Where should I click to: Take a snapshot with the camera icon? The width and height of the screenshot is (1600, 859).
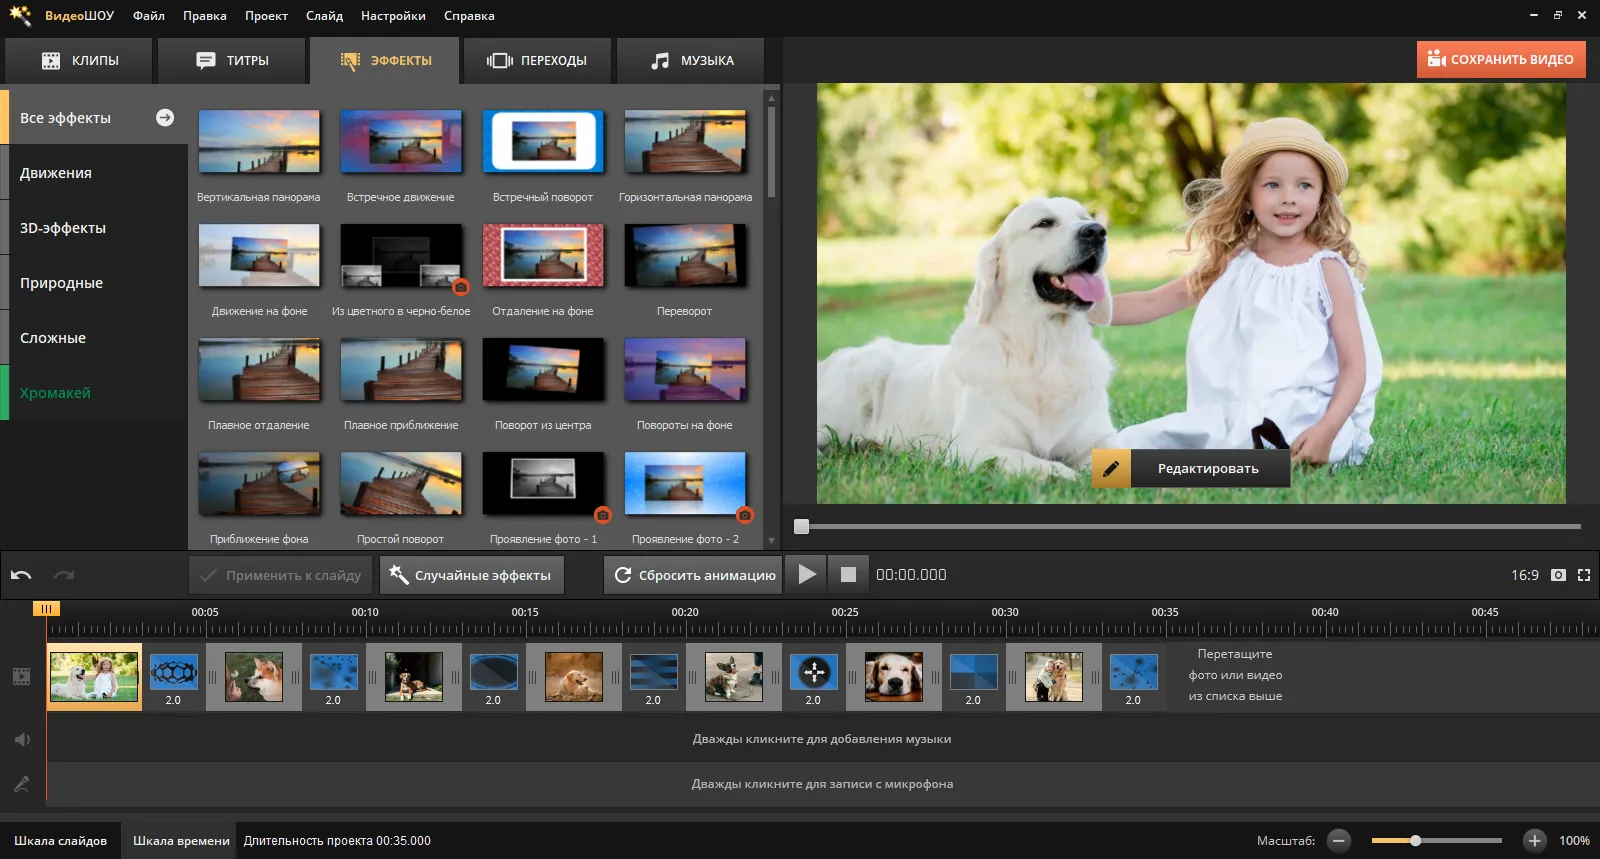click(1558, 575)
